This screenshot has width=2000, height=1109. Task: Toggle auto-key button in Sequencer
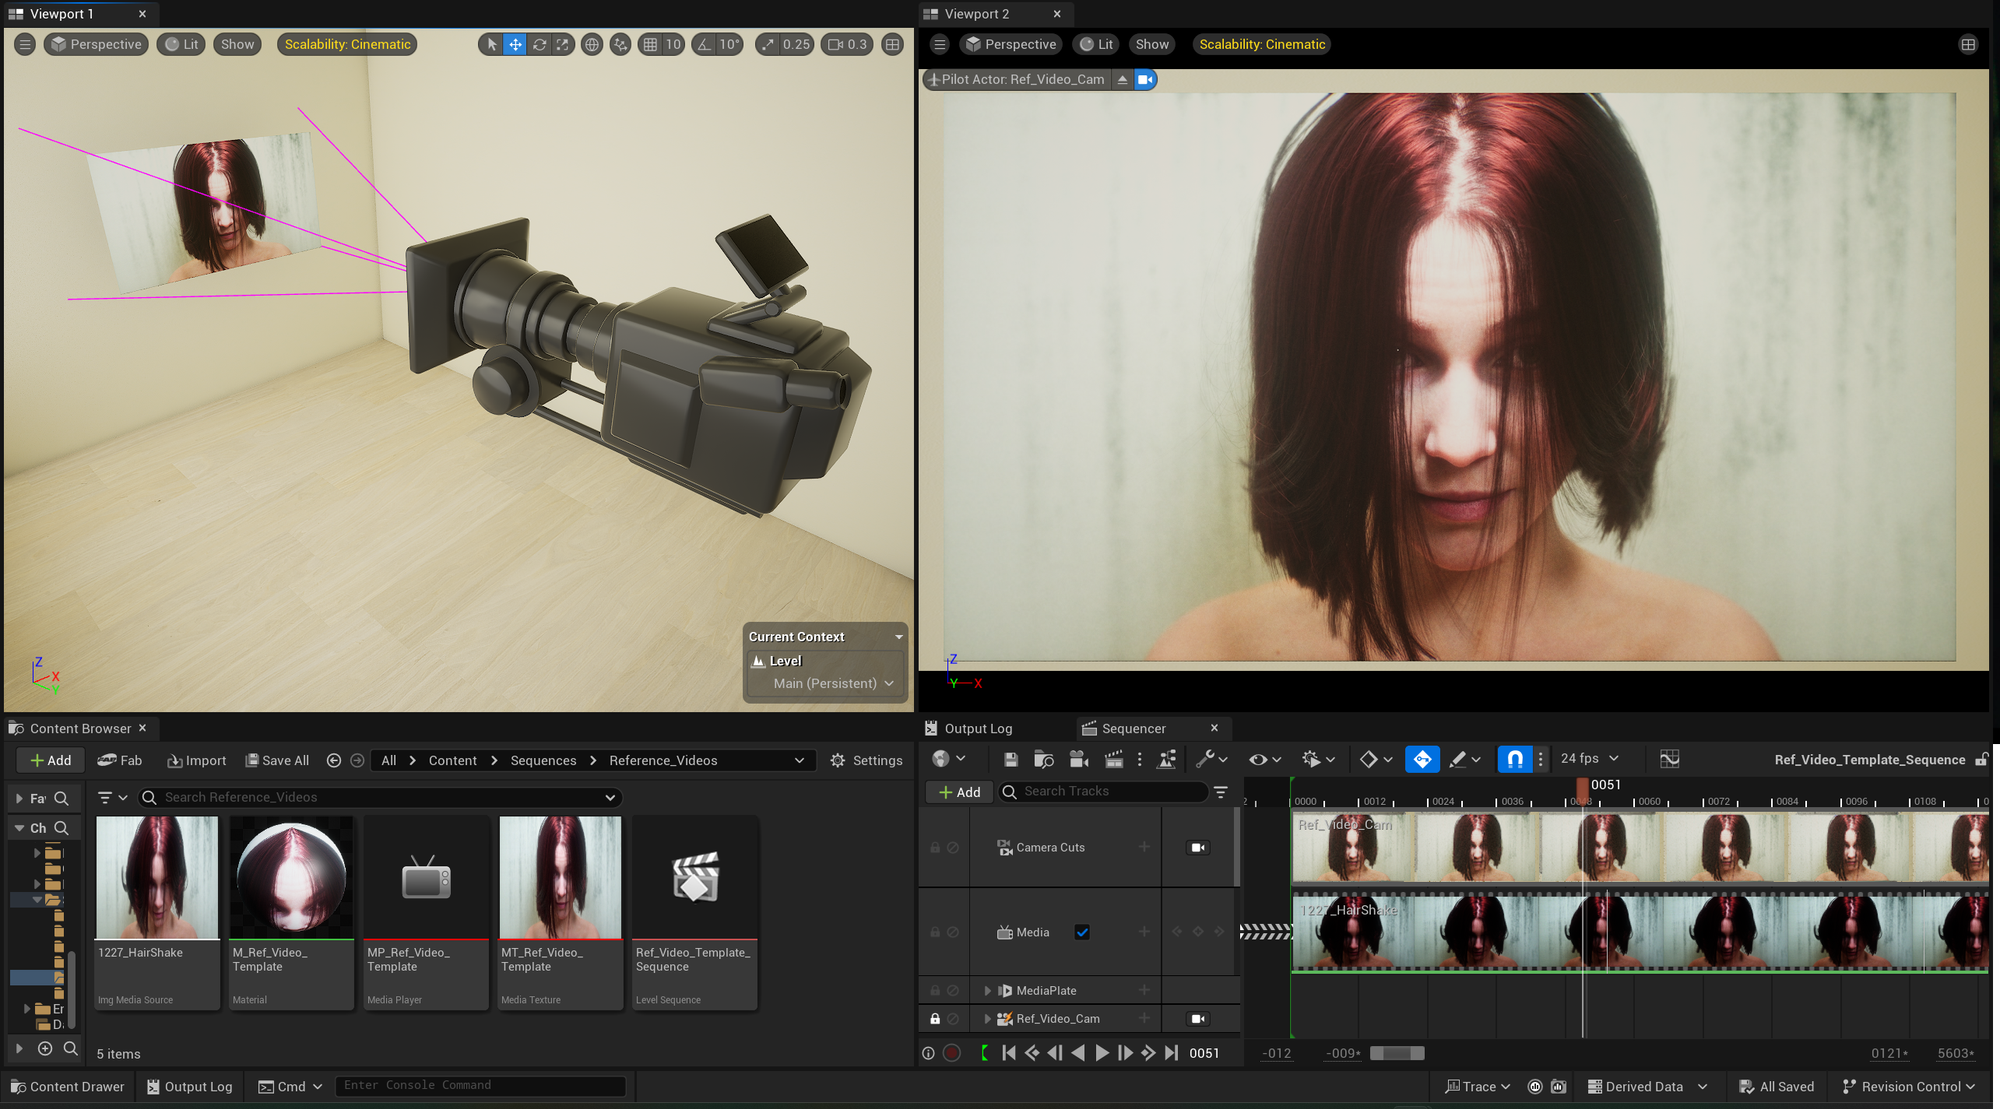coord(1422,759)
